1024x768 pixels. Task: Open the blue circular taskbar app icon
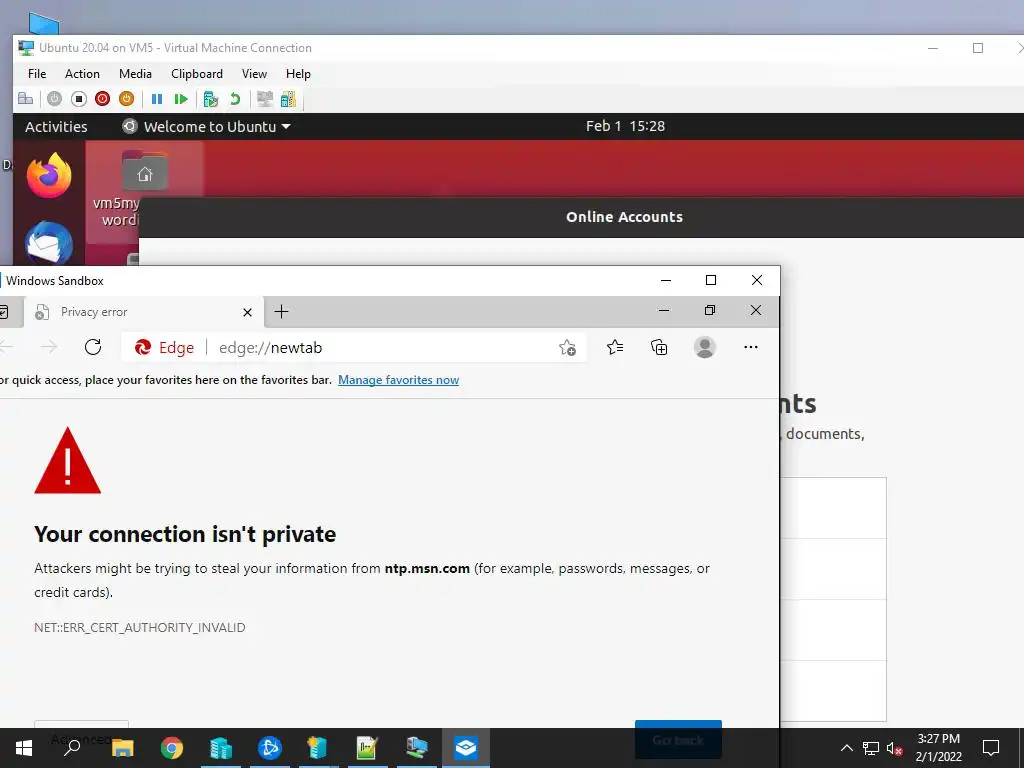[x=269, y=748]
